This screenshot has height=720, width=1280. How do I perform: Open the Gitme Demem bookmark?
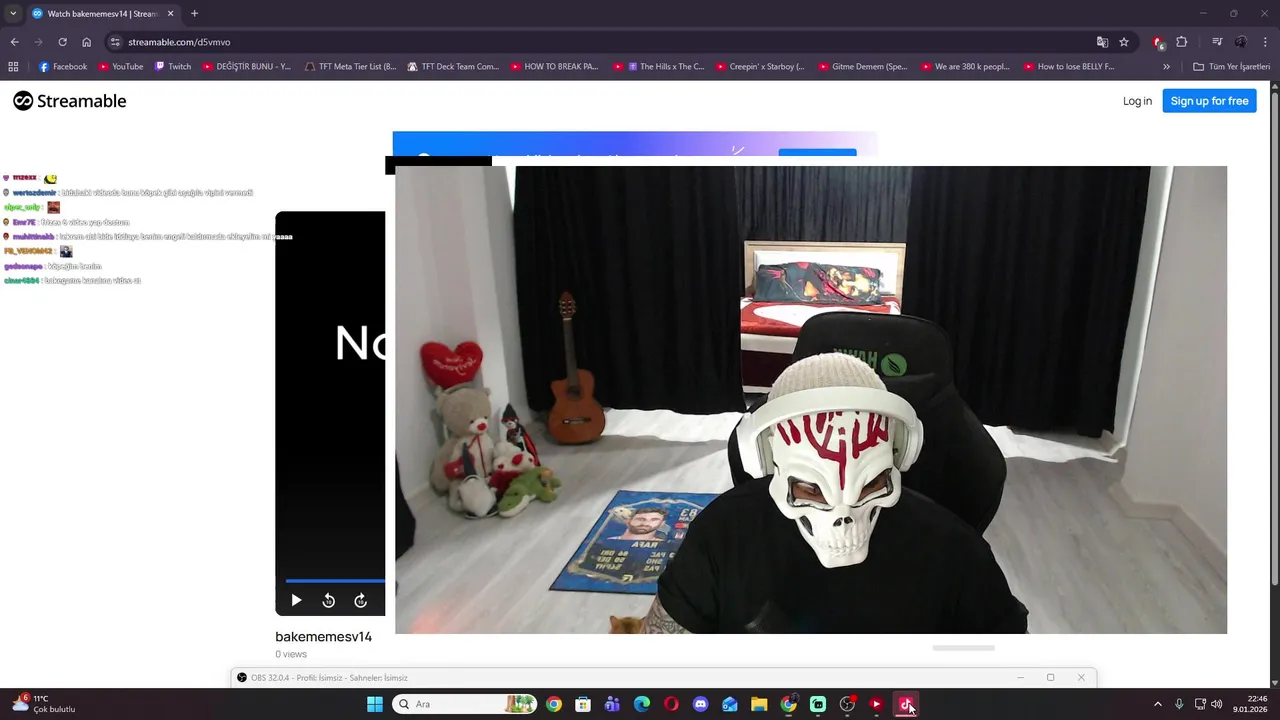click(862, 67)
